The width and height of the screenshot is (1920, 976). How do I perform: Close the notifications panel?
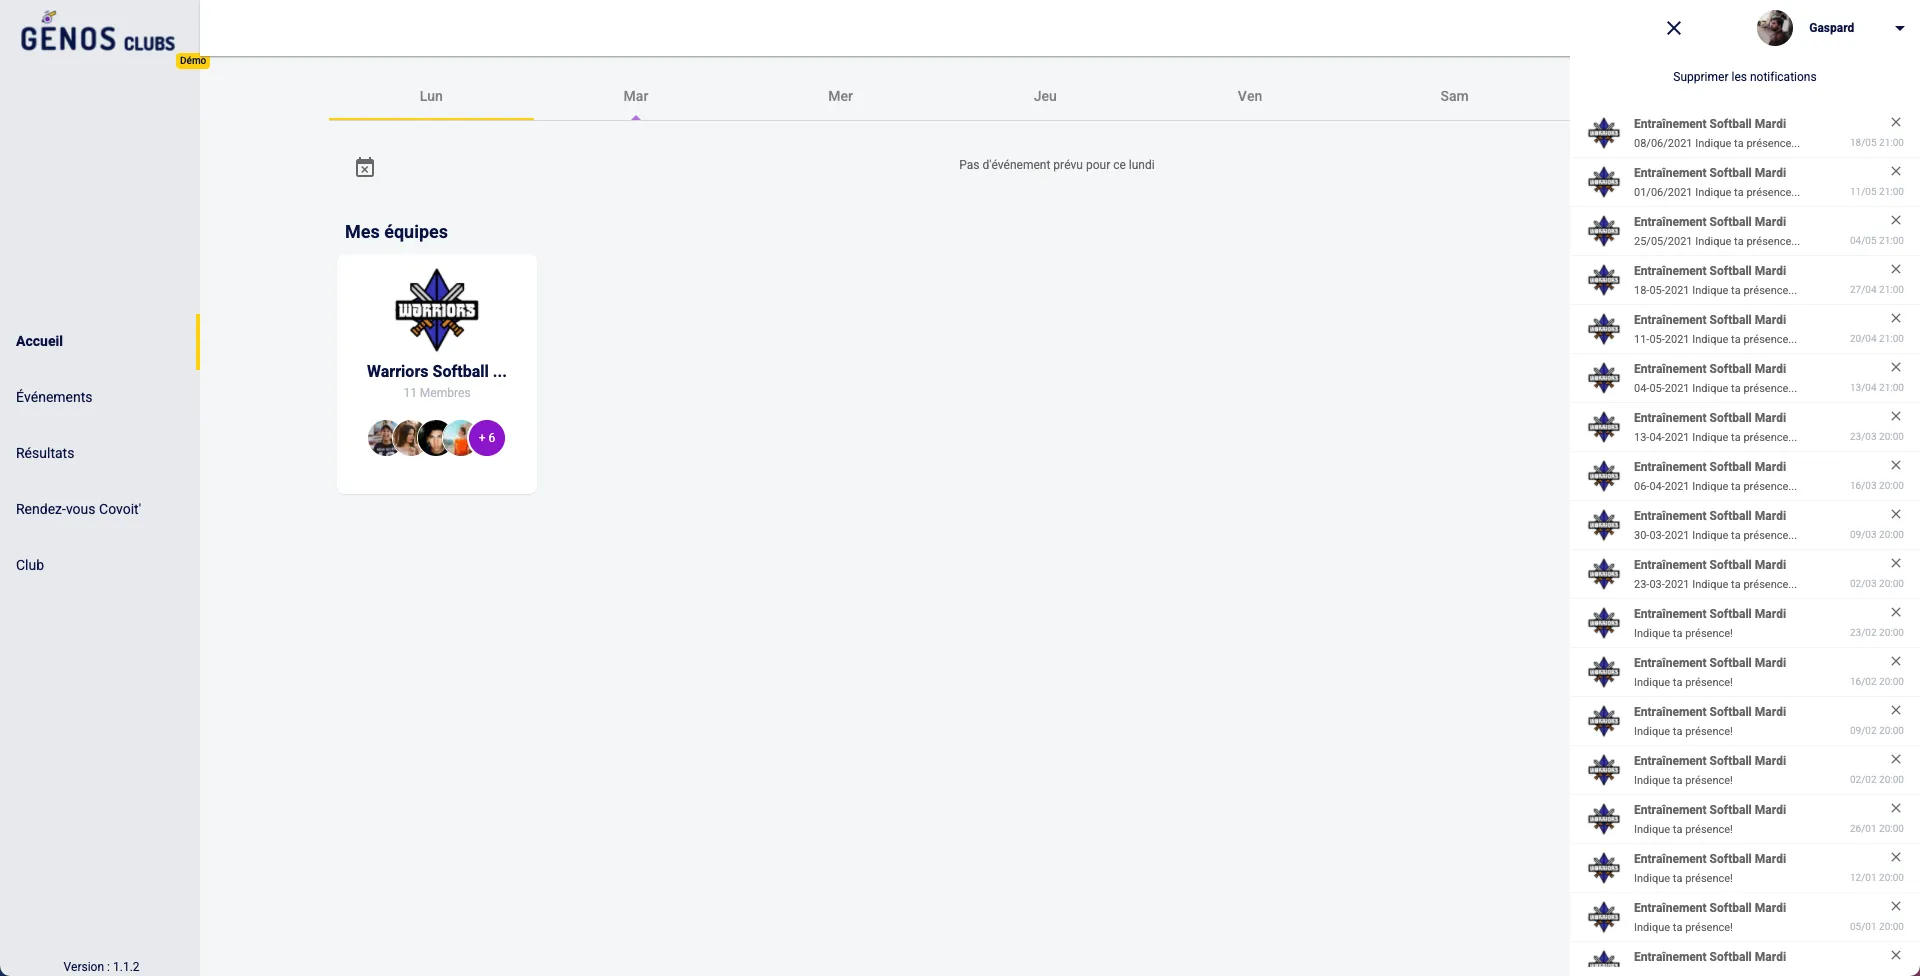tap(1674, 28)
